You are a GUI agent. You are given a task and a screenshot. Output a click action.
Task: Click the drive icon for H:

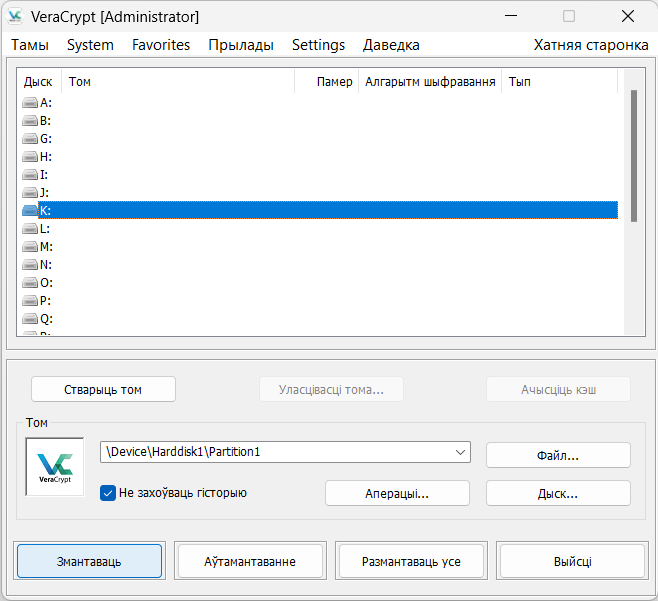coord(30,157)
